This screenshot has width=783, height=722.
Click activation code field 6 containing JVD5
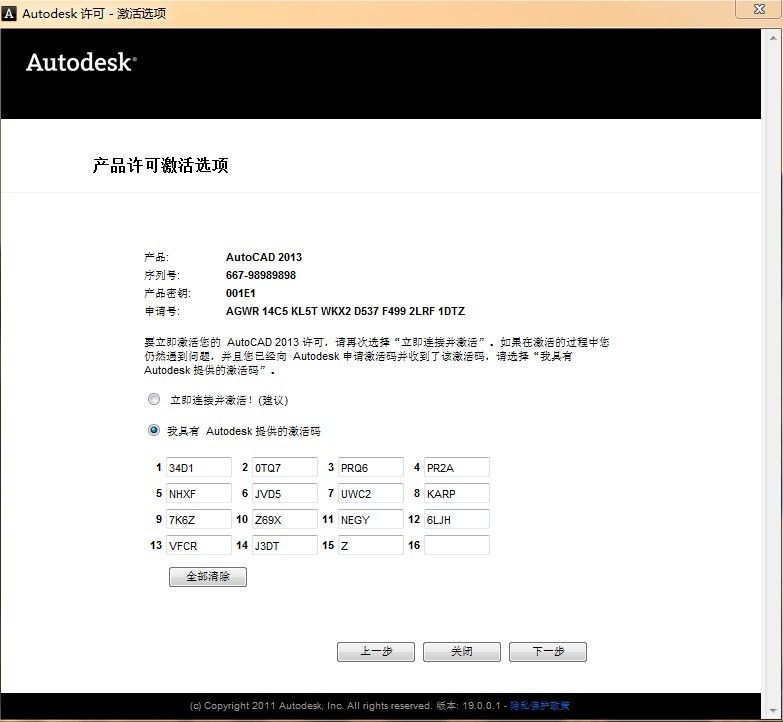coord(285,493)
